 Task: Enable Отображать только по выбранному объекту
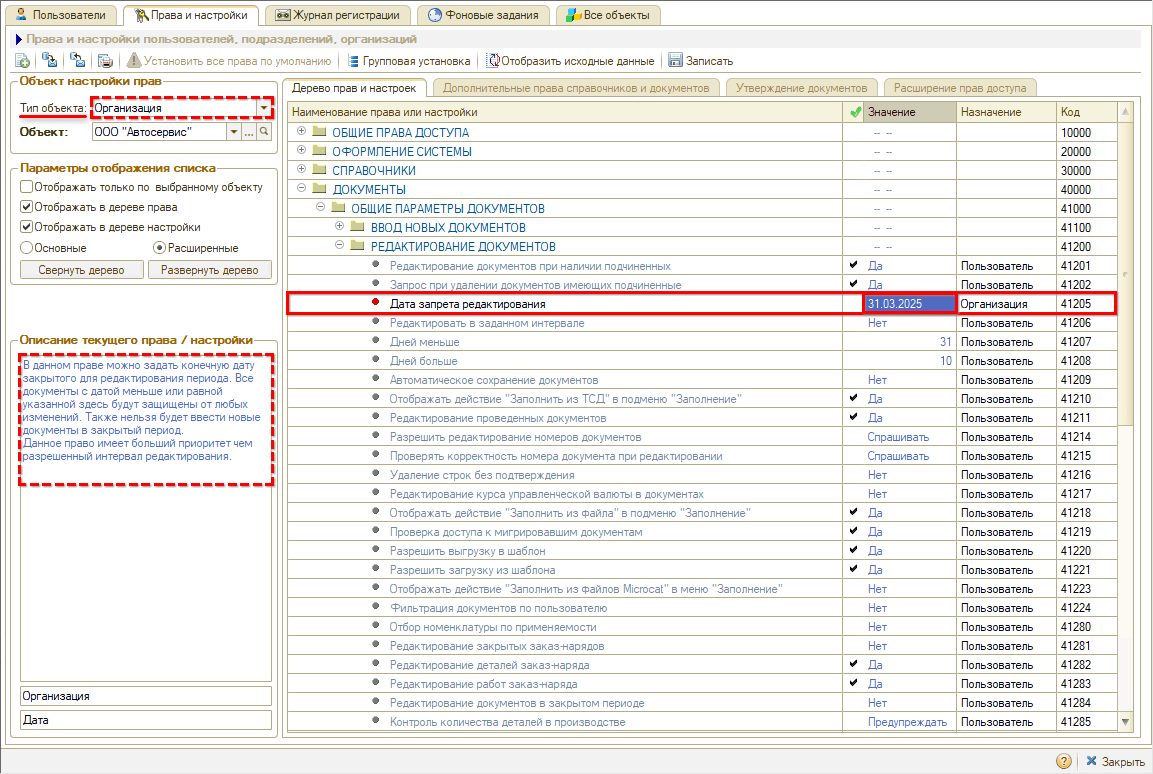click(x=27, y=187)
